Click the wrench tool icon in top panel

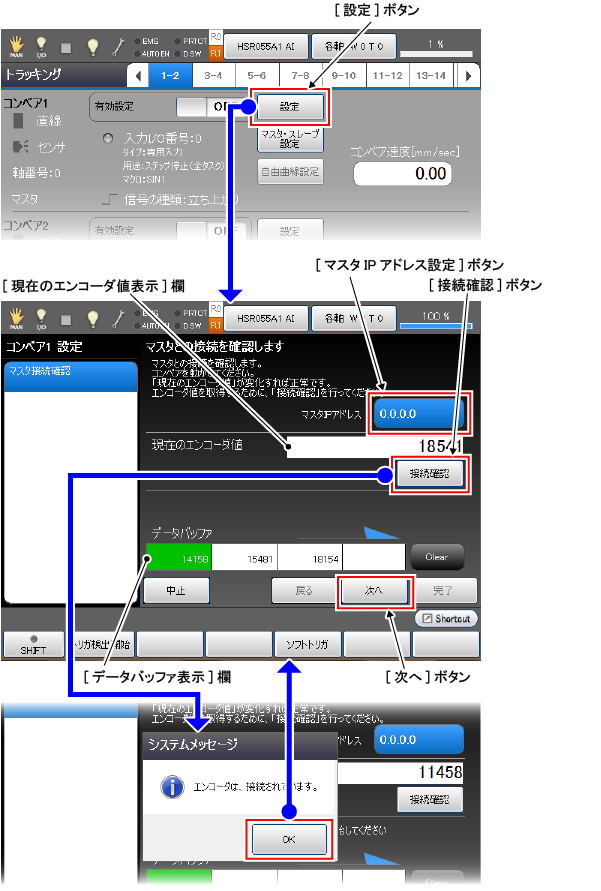(x=119, y=46)
